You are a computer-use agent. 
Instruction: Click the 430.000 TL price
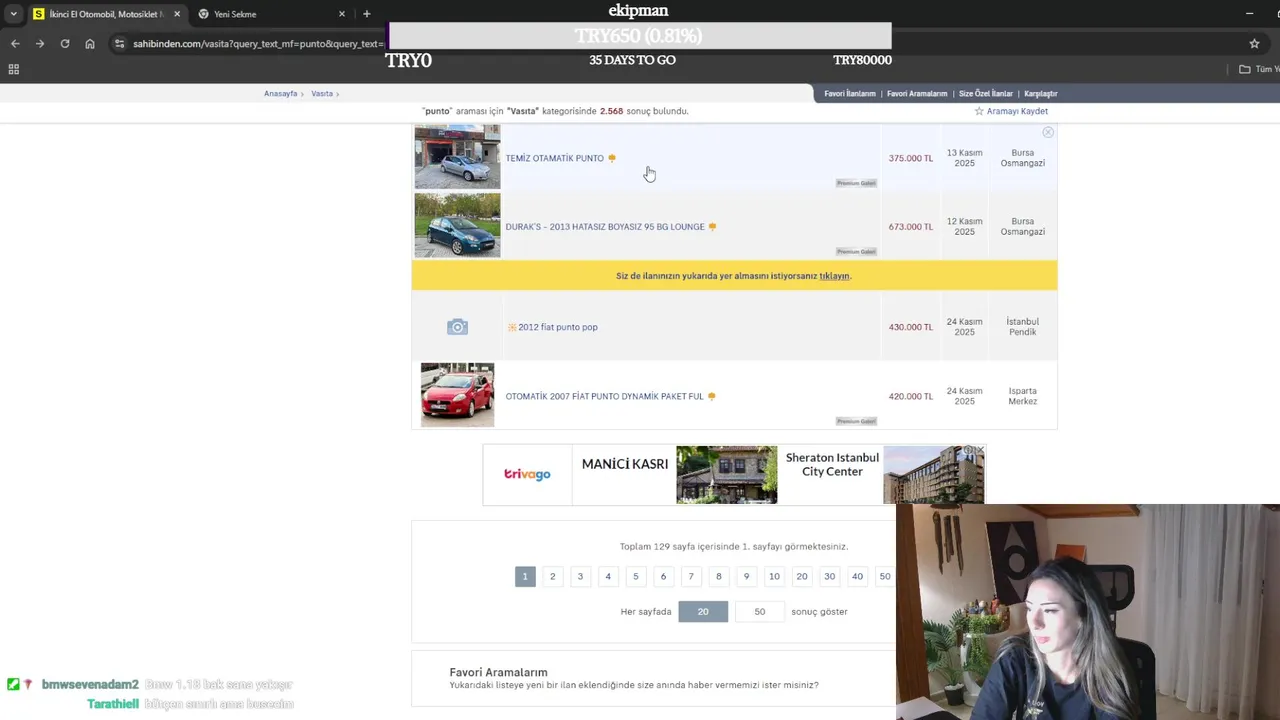(911, 327)
